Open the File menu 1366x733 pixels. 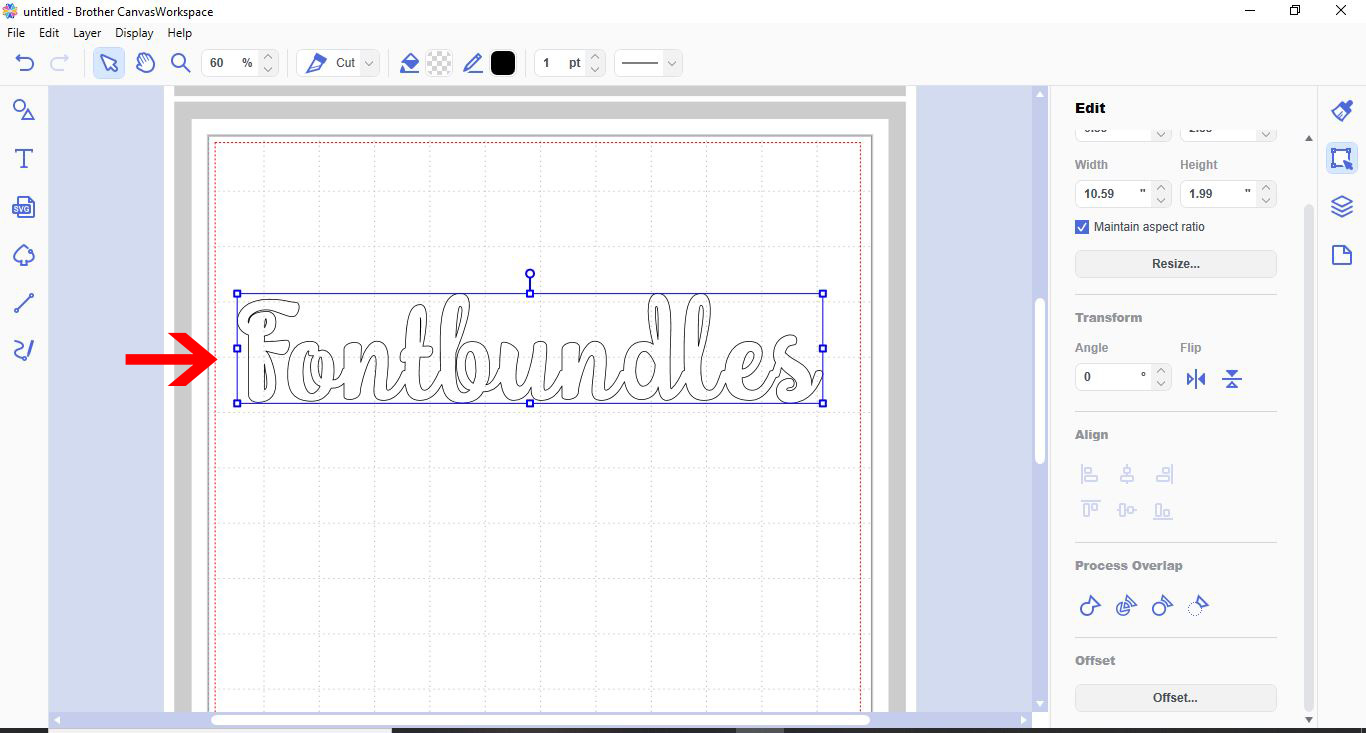coord(16,33)
